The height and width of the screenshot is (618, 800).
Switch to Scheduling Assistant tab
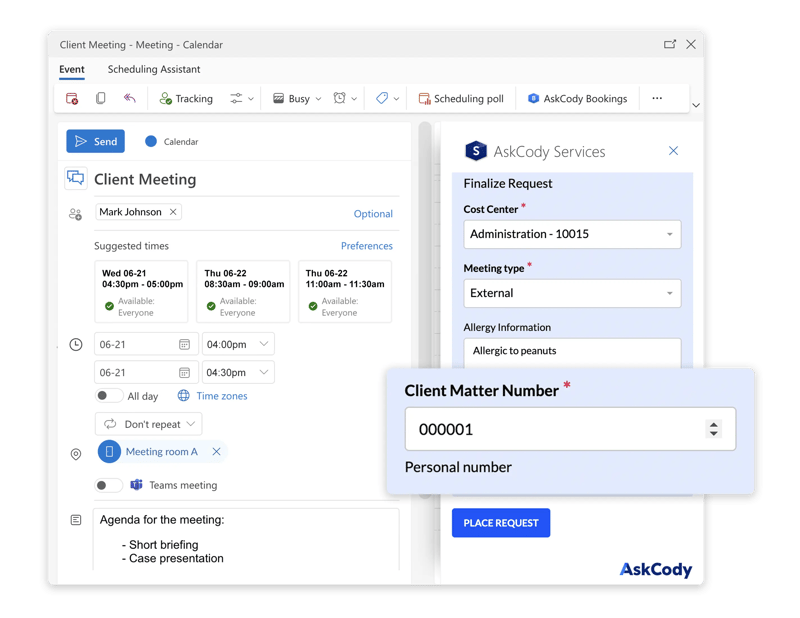coord(154,69)
